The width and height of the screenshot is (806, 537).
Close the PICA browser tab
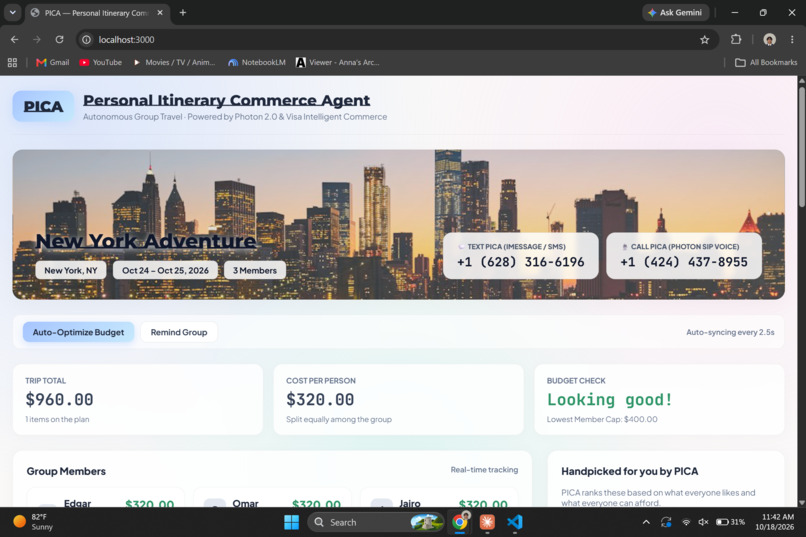point(160,13)
